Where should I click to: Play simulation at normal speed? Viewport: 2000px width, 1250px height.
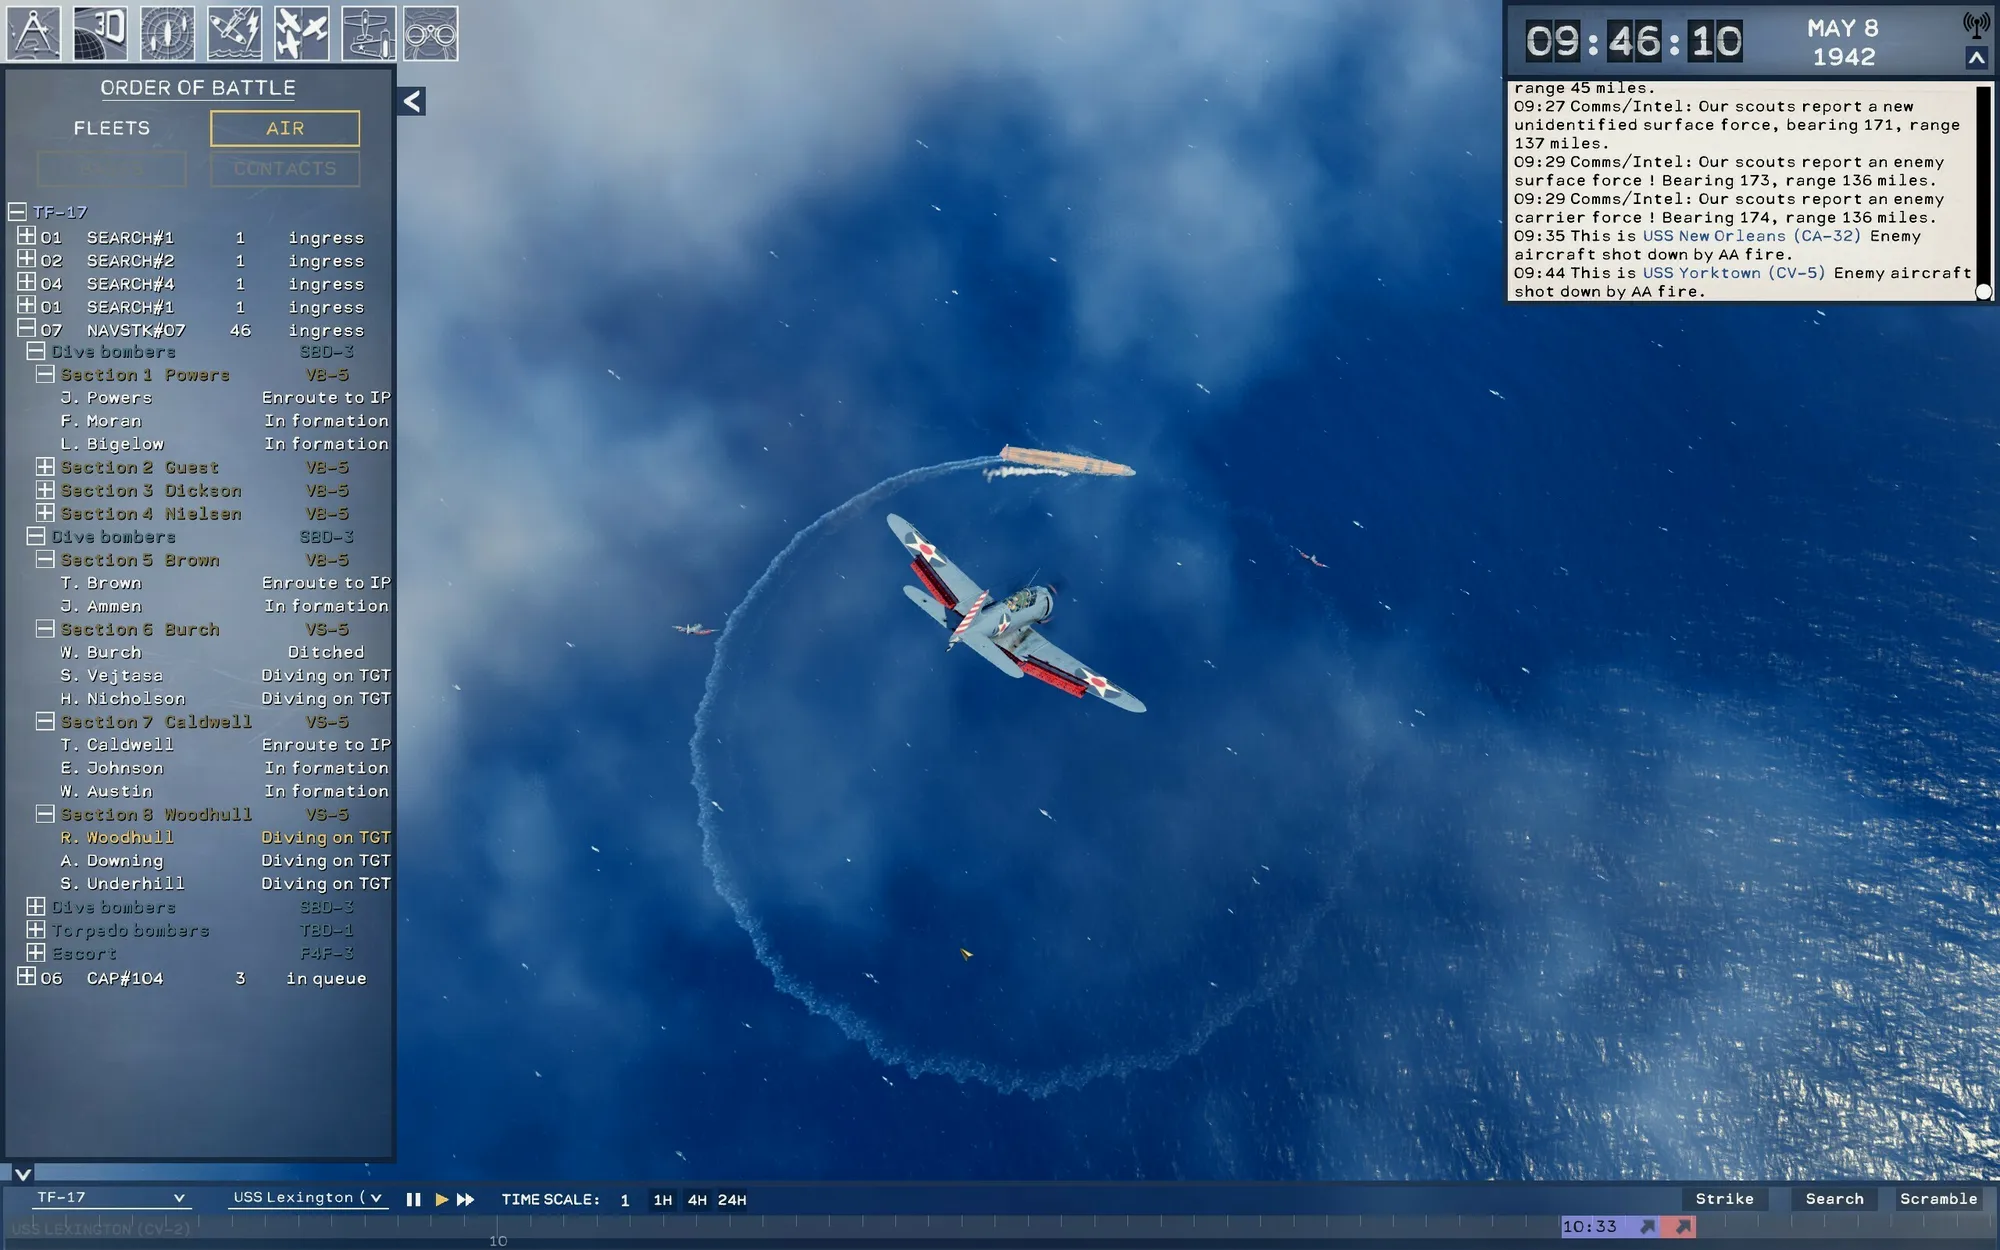pos(441,1199)
